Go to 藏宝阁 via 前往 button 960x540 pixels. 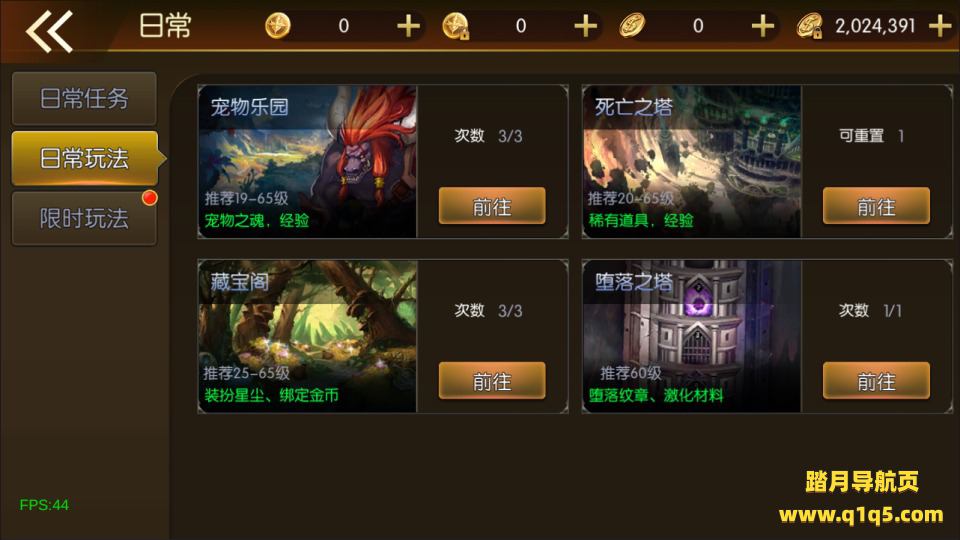(x=492, y=381)
